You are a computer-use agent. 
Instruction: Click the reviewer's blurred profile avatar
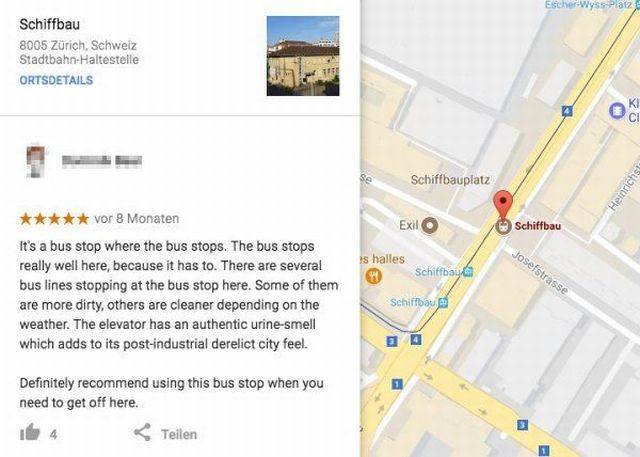(x=37, y=160)
